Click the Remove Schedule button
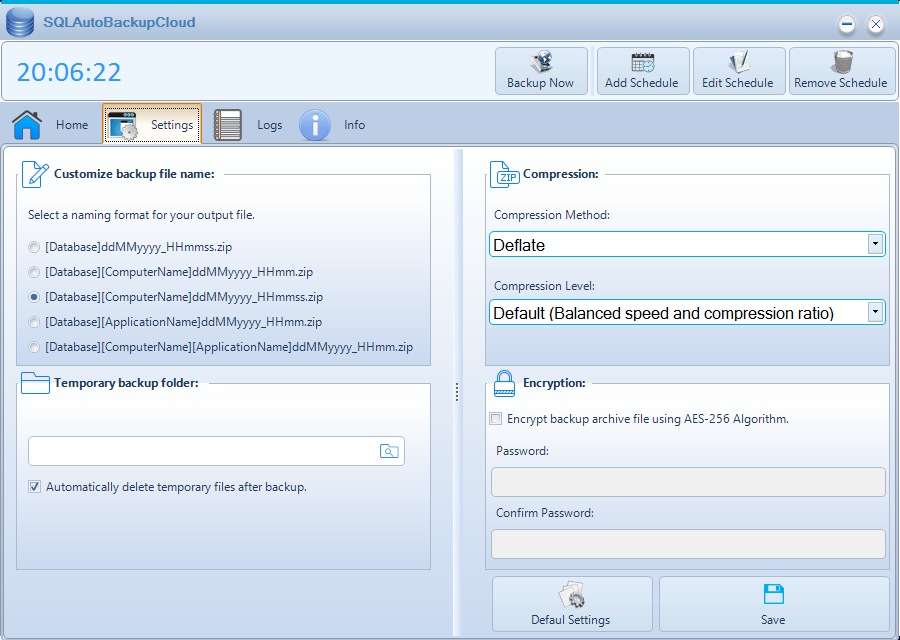The height and width of the screenshot is (640, 900). point(842,71)
